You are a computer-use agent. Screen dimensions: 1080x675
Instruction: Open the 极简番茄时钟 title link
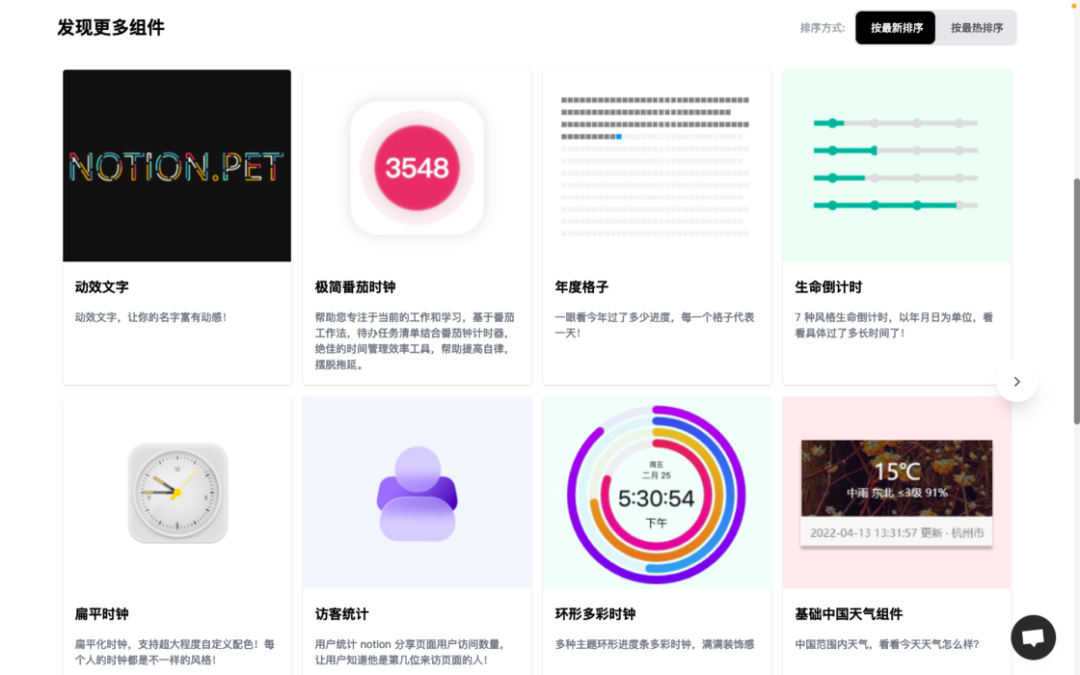pyautogui.click(x=355, y=287)
